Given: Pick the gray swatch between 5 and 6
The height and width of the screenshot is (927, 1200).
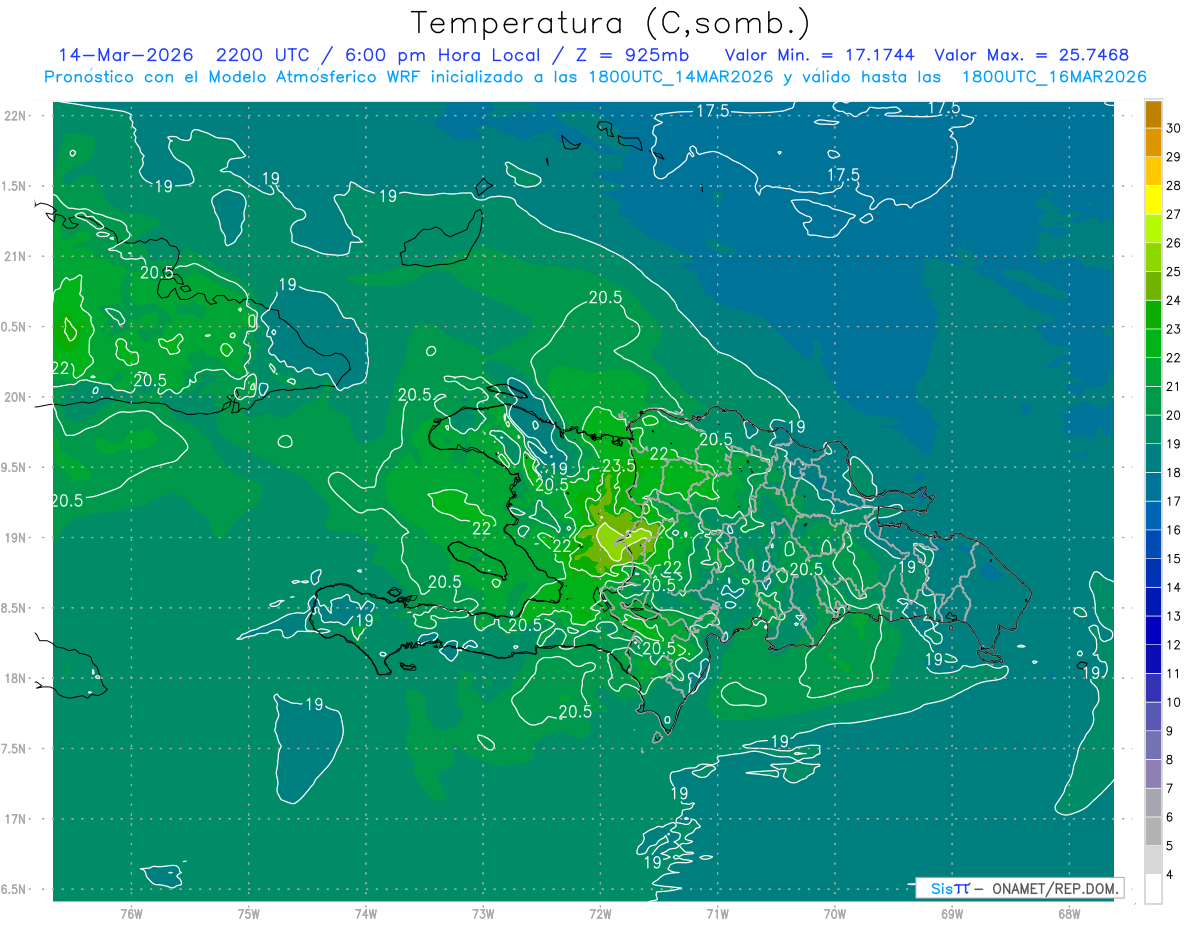Looking at the screenshot, I should [x=1153, y=831].
